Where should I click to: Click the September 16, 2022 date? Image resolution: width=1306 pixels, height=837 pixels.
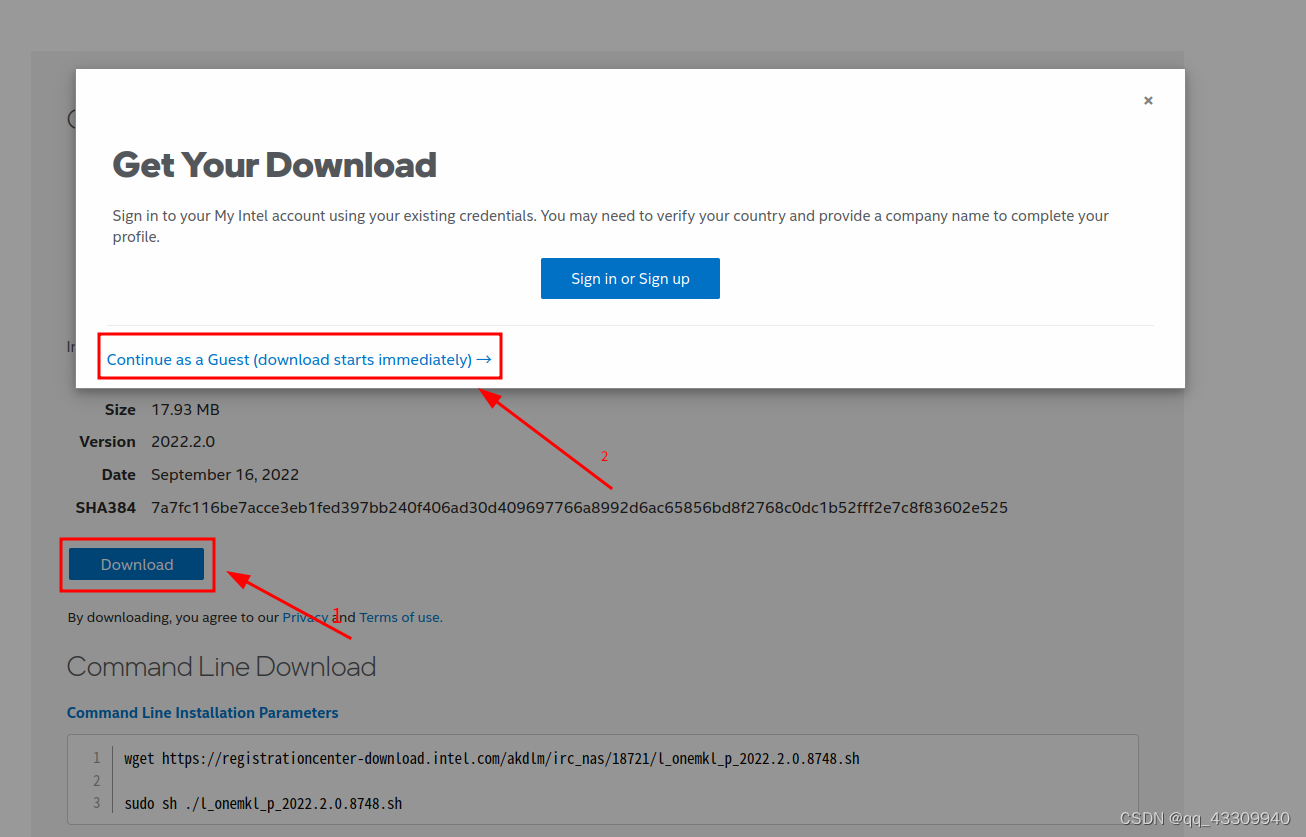click(x=225, y=474)
